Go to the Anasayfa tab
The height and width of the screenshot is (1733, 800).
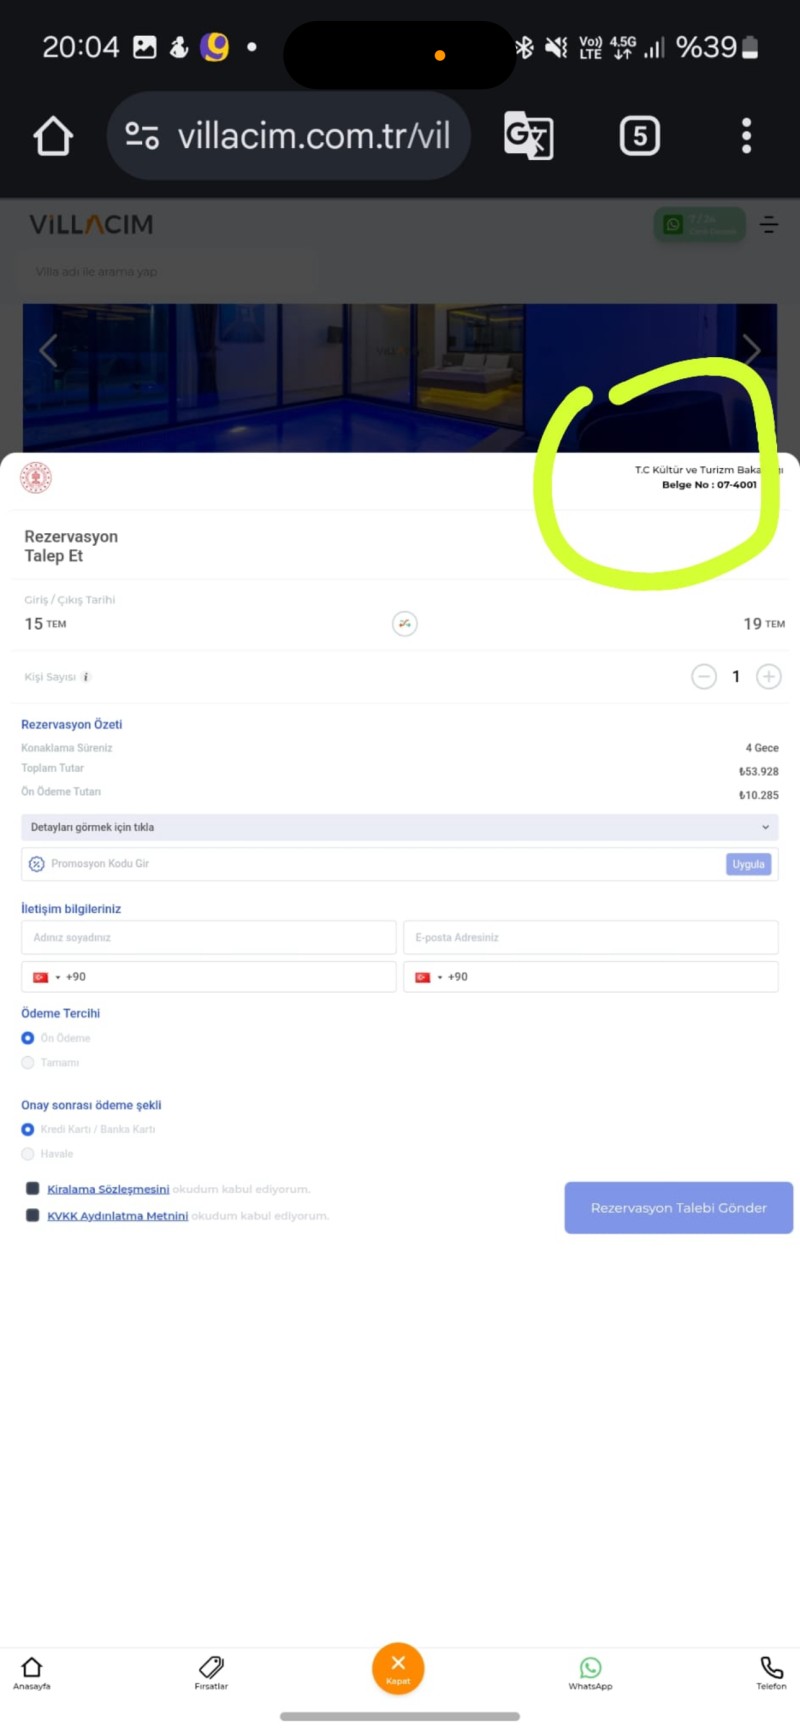point(32,1671)
